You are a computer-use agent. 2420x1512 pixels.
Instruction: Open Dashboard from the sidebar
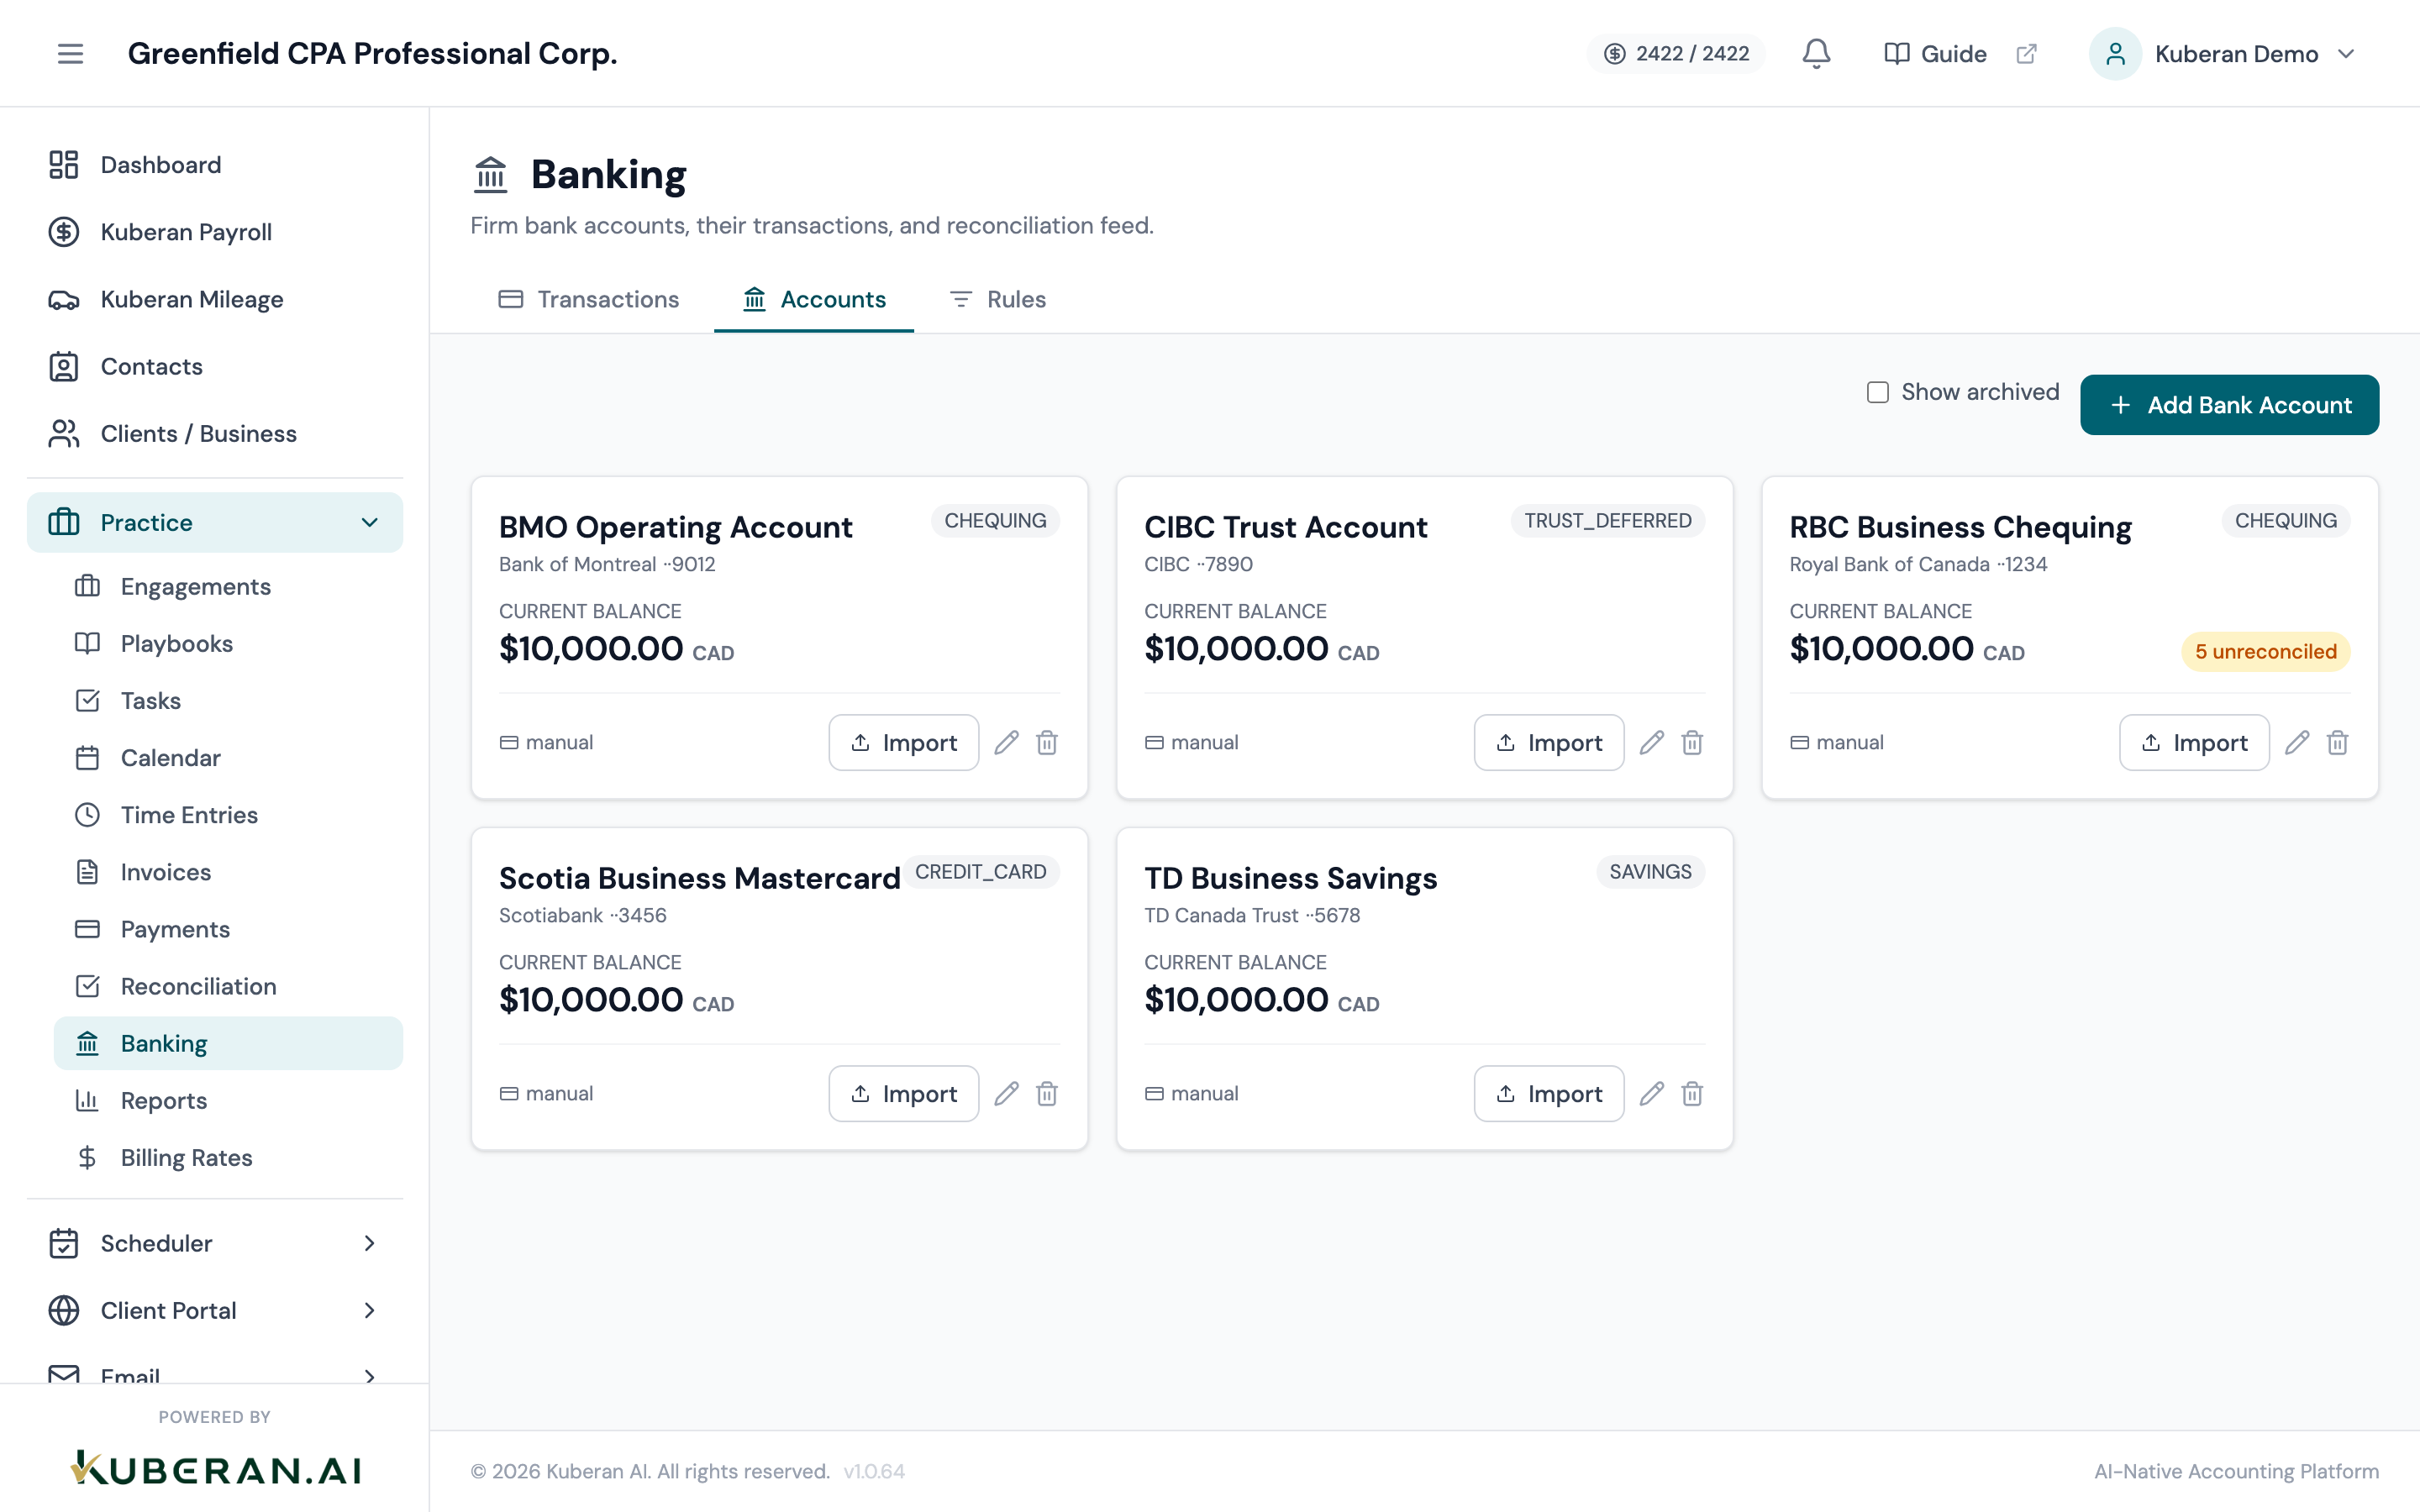pyautogui.click(x=215, y=165)
